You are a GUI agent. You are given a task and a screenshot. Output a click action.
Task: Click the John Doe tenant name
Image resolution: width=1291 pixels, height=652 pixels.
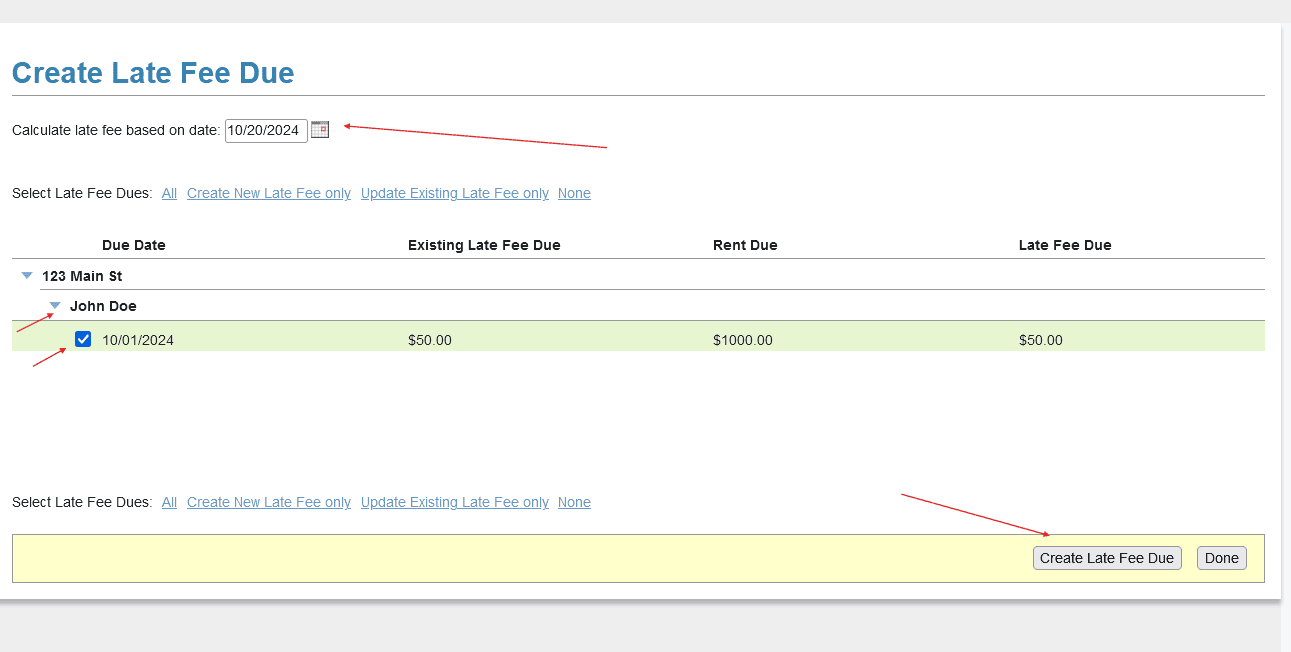[103, 306]
